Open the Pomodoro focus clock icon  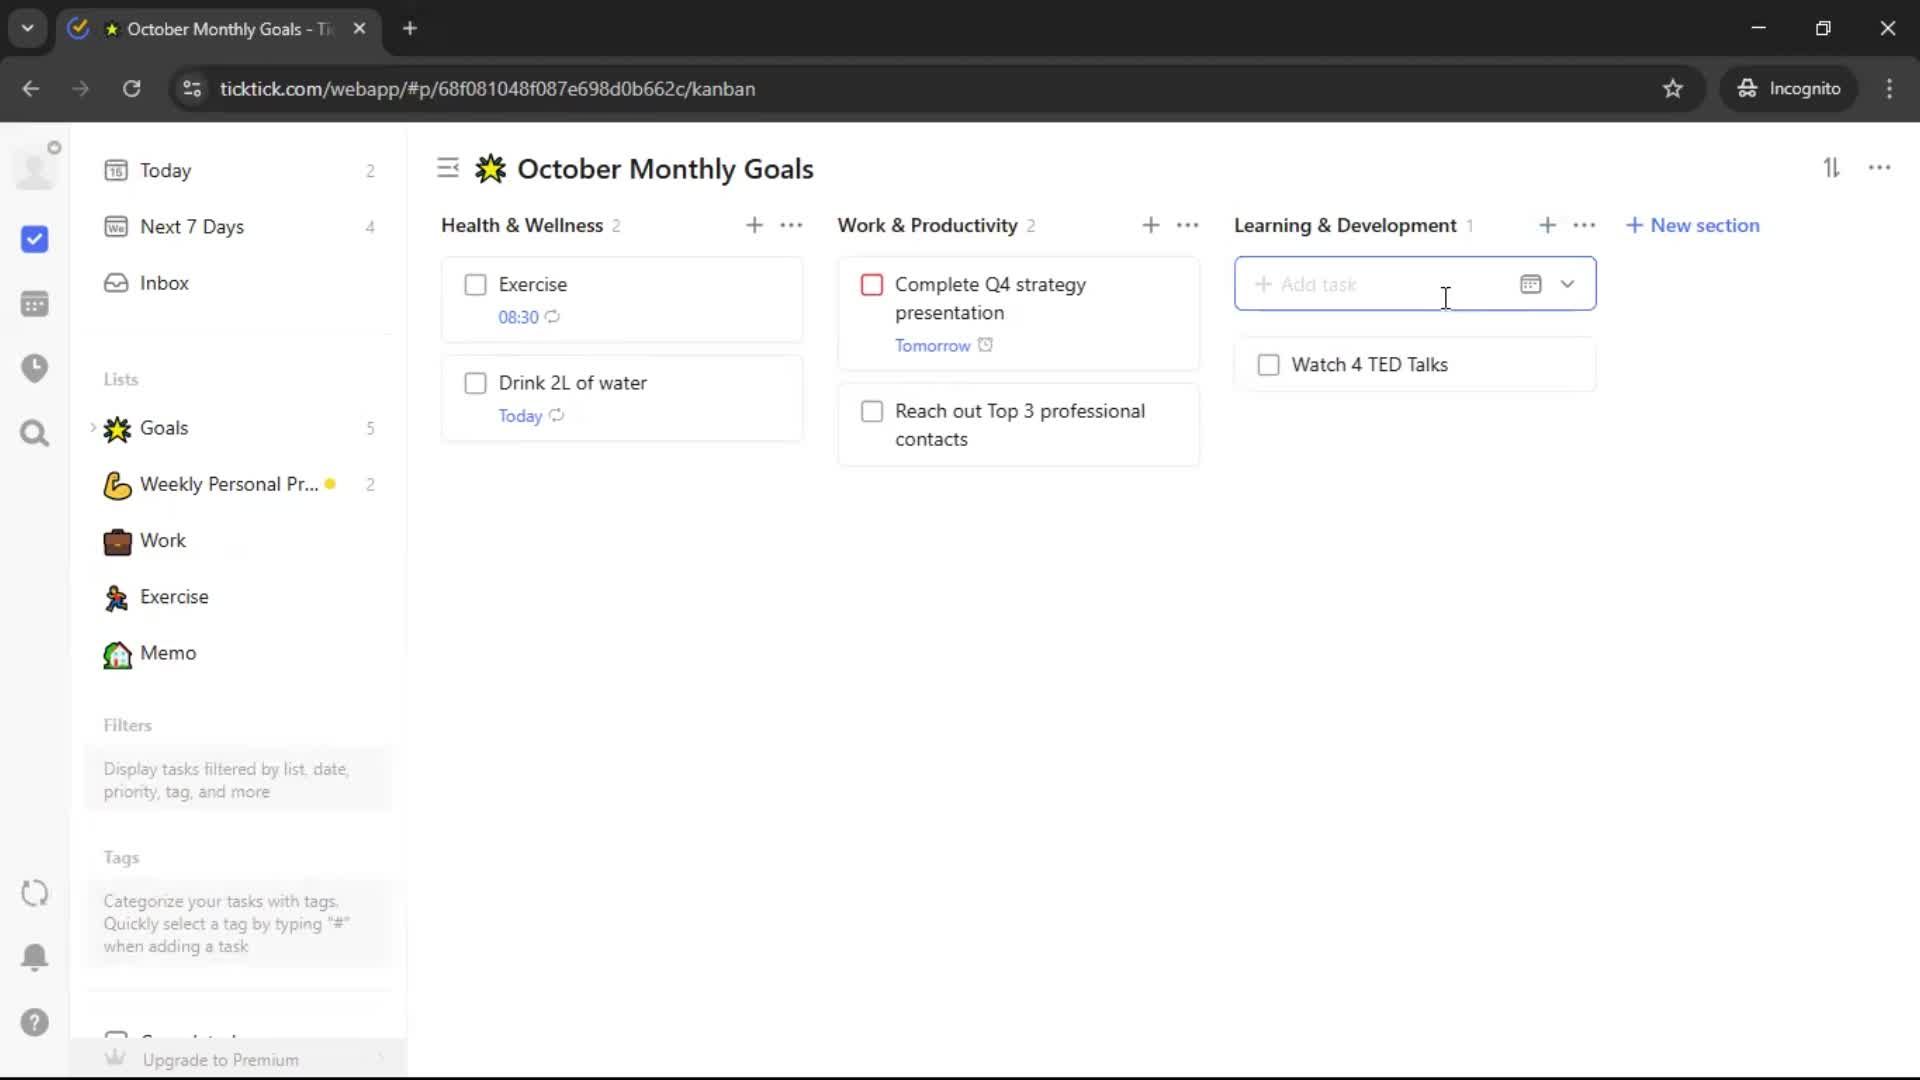click(x=34, y=368)
